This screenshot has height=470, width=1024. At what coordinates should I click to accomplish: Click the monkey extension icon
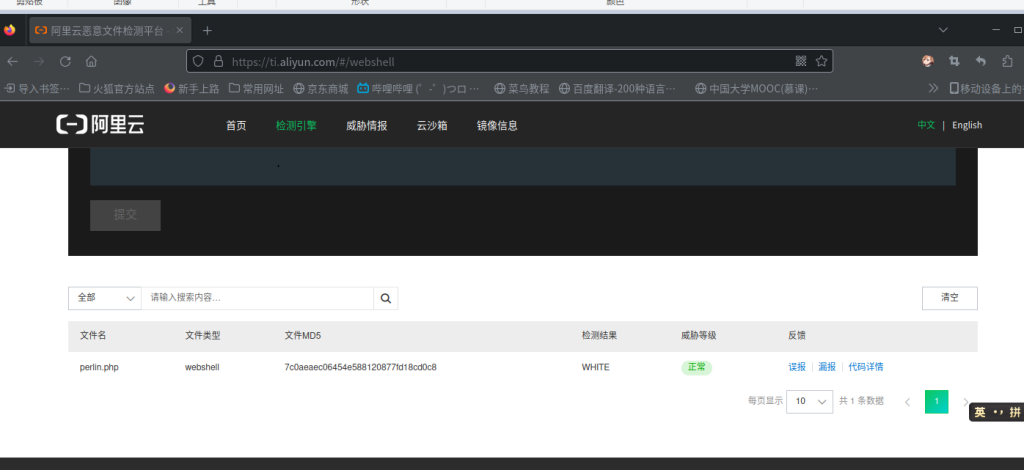click(x=928, y=61)
